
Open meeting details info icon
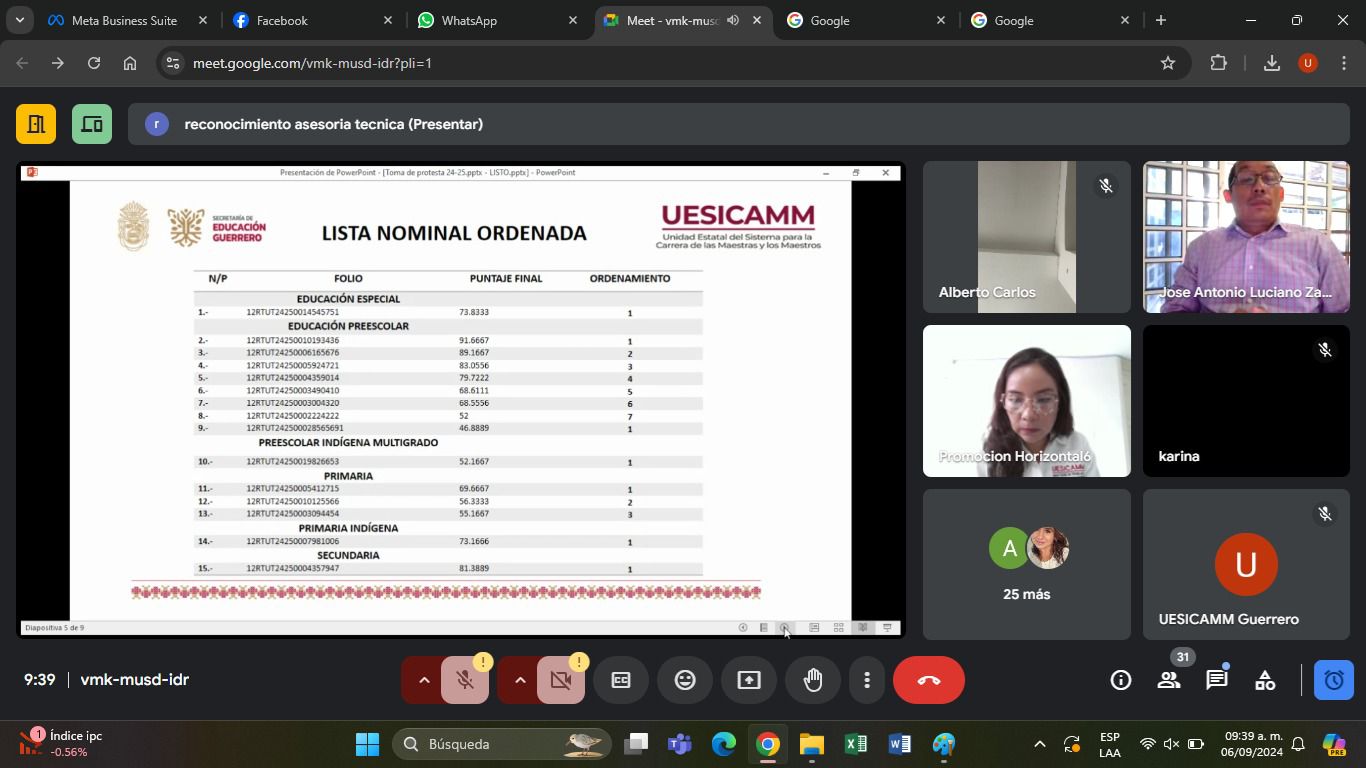tap(1120, 680)
